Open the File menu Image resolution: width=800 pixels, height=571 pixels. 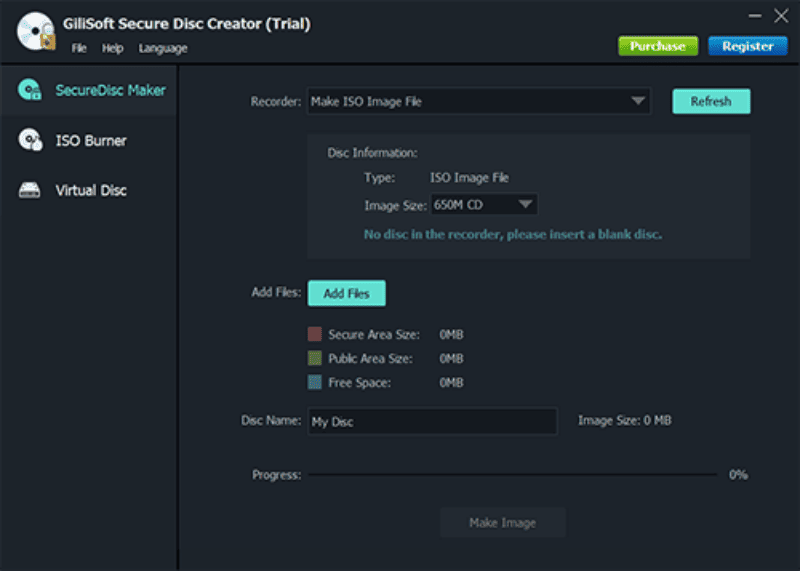(79, 48)
